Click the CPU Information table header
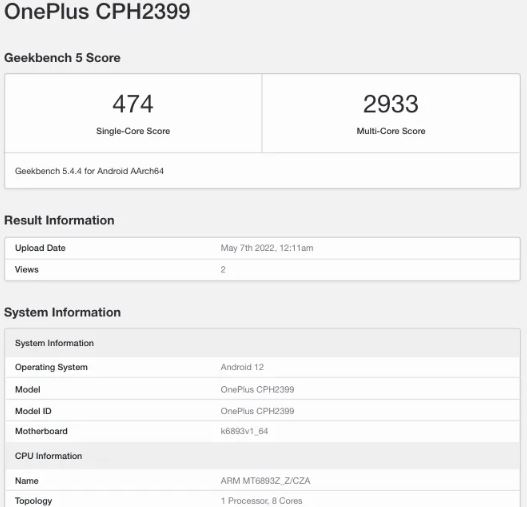 point(262,456)
